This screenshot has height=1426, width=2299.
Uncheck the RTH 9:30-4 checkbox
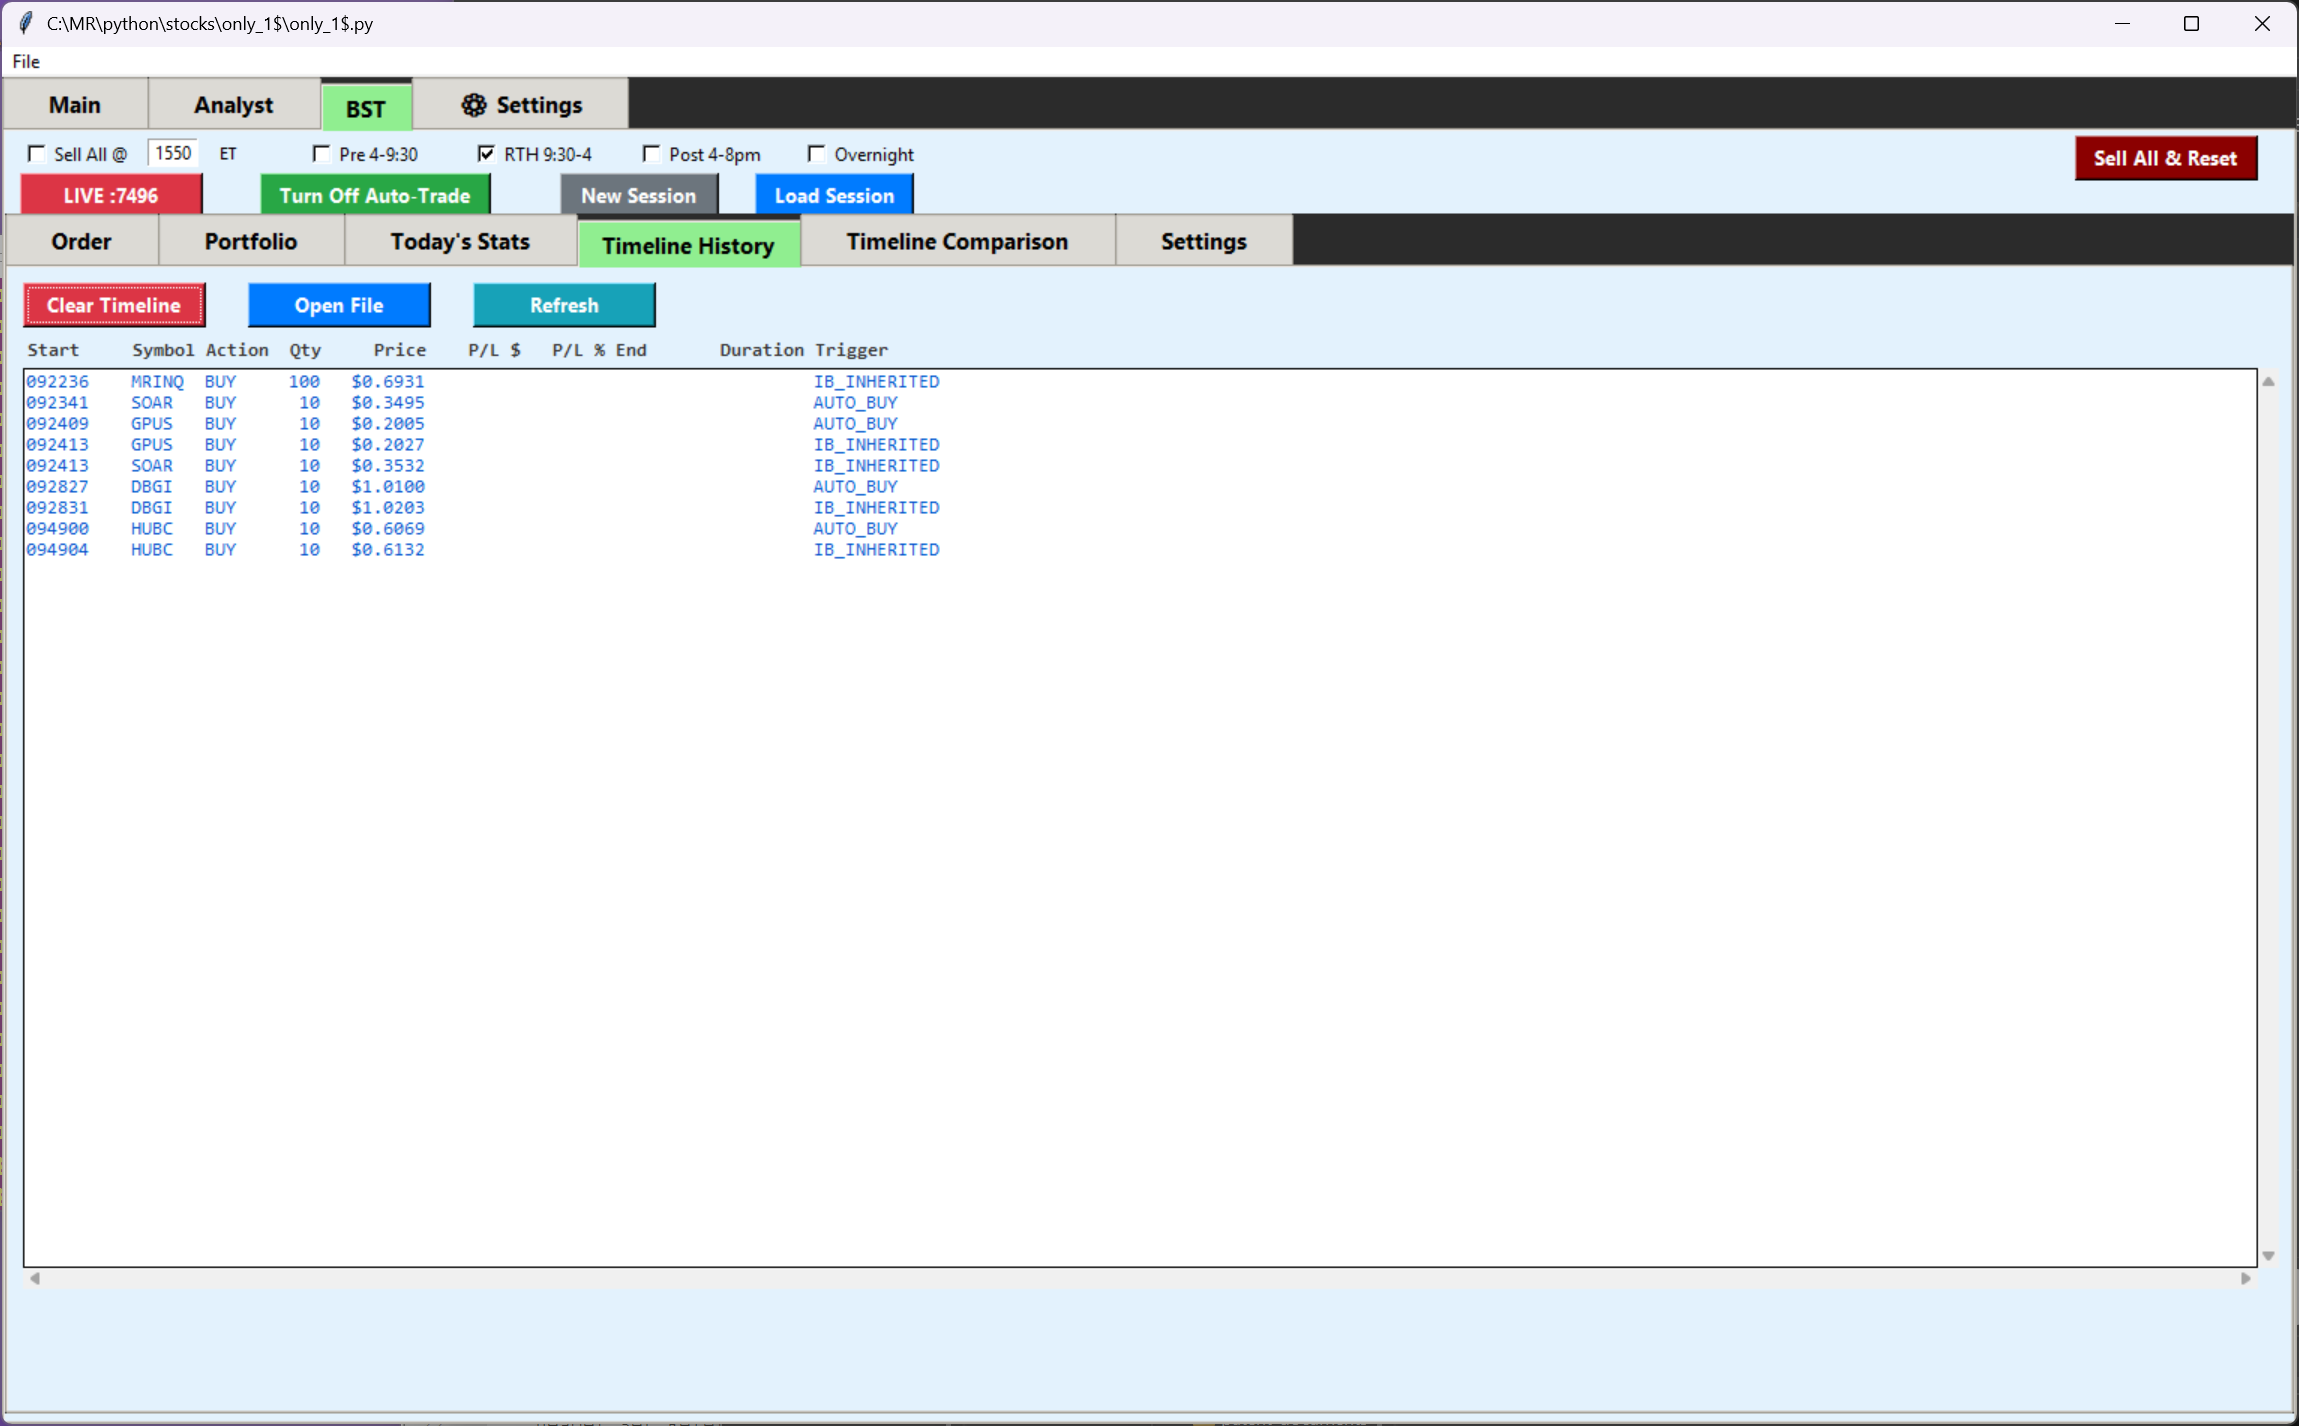[487, 154]
